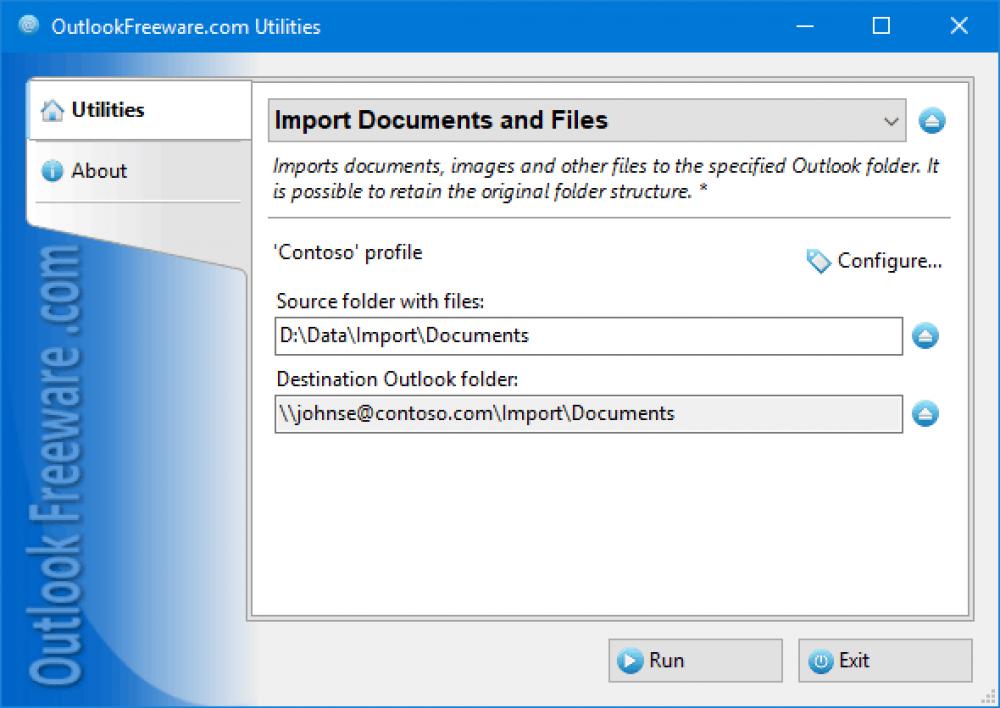Click the dropdown arrow on the utility selector
Screen dimensions: 1000x708
891,120
